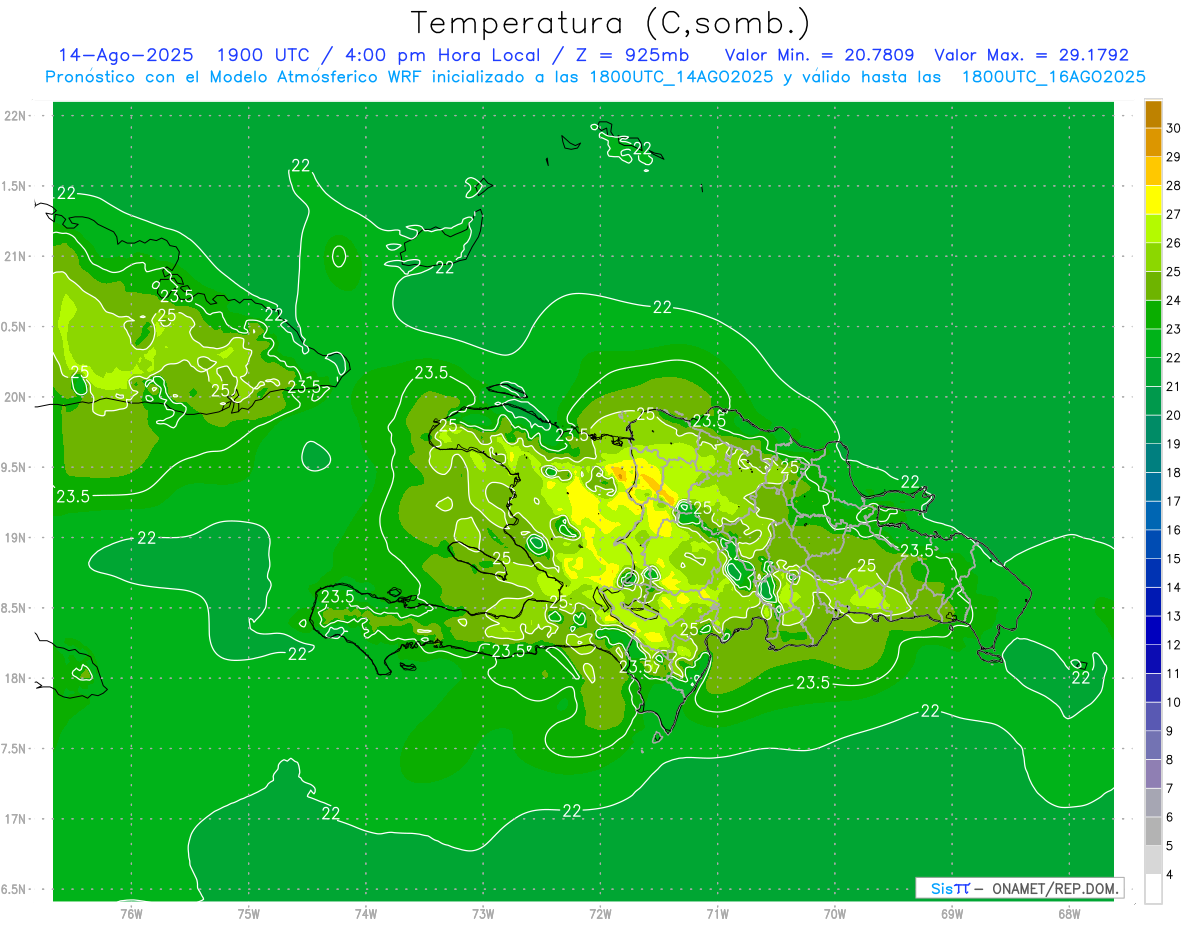Click the '22N' latitude axis label
1200x927 pixels.
[16, 116]
